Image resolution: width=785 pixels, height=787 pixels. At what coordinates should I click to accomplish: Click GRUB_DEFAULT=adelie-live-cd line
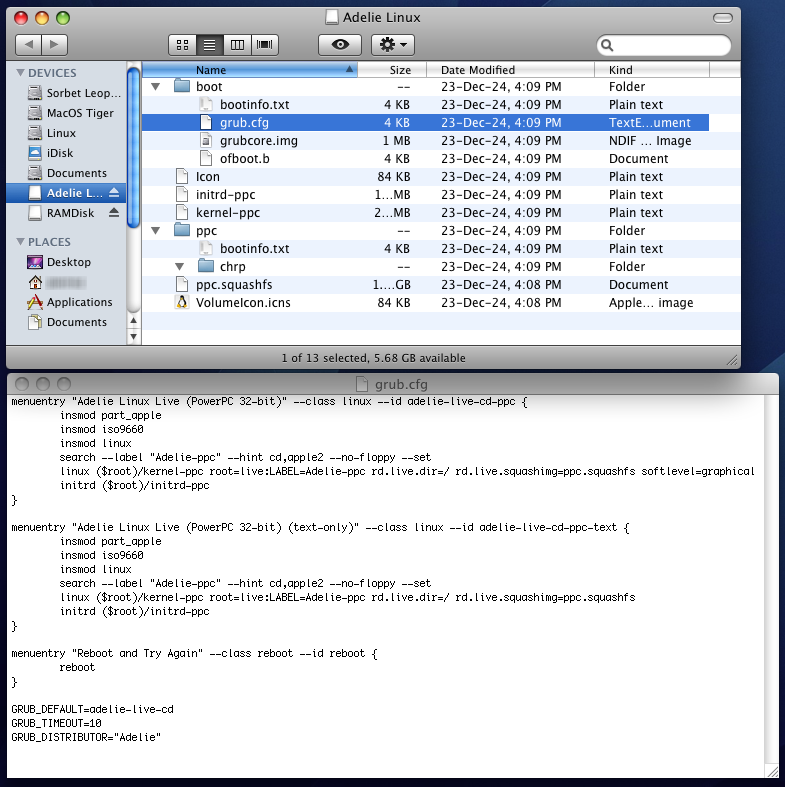point(92,709)
